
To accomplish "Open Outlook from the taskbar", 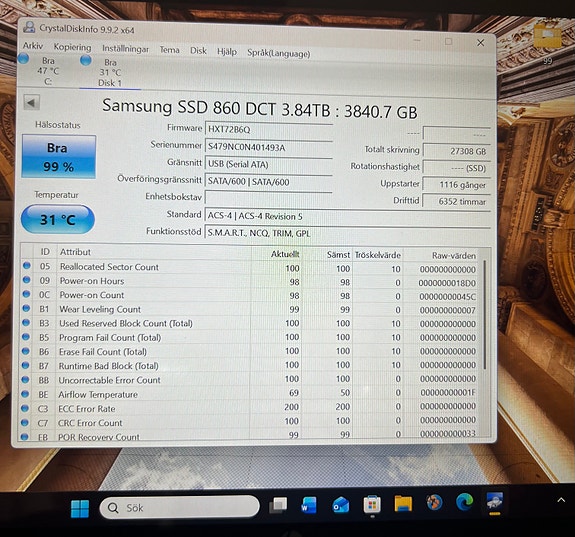I will (340, 505).
